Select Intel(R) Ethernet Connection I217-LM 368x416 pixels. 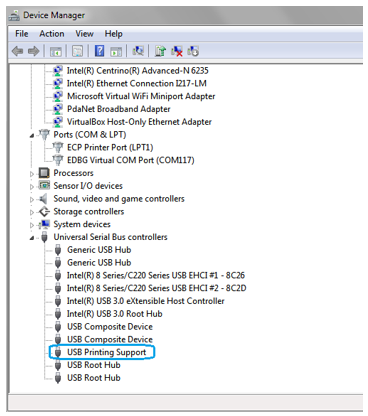point(137,83)
